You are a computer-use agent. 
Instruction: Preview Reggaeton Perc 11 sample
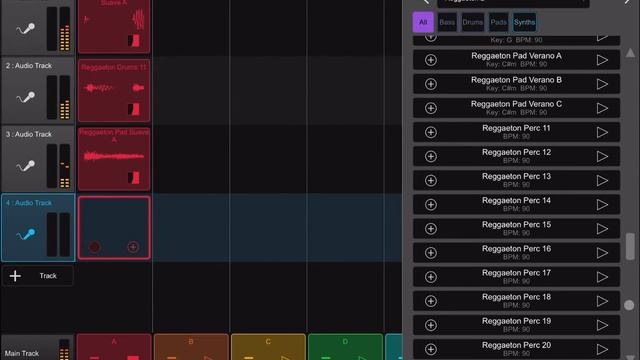602,132
